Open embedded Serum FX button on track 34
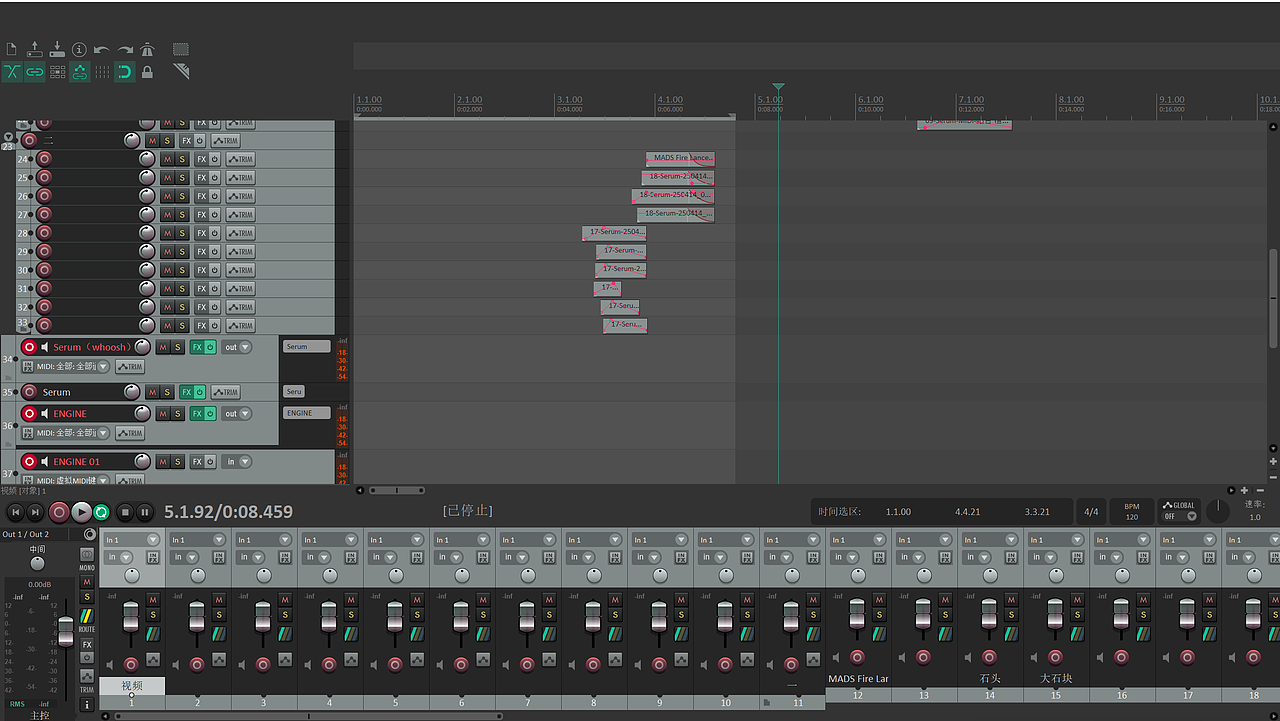The image size is (1280, 721). [307, 347]
